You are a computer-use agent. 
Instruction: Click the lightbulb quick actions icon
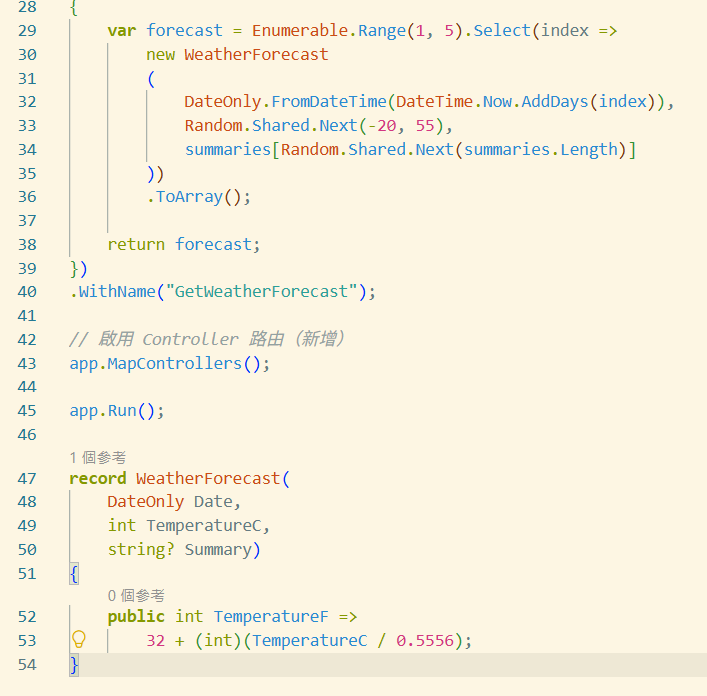pyautogui.click(x=78, y=639)
